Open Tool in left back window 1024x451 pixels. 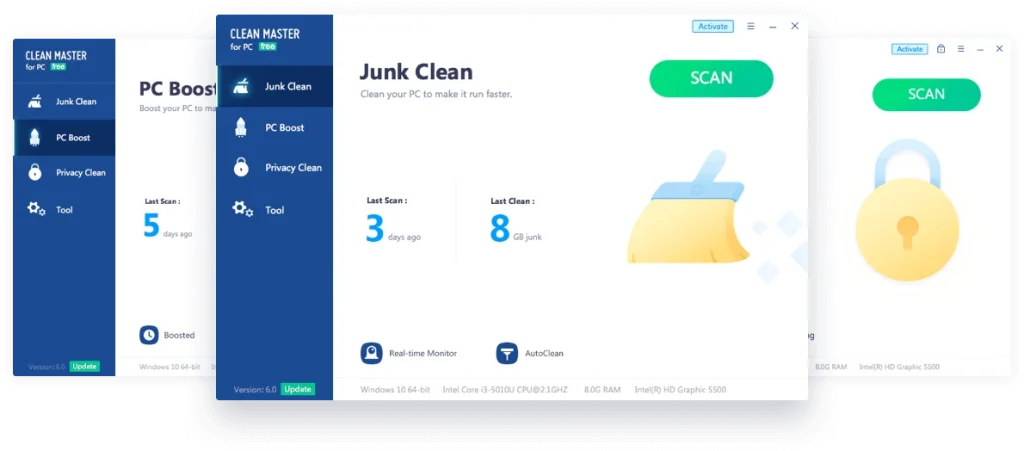64,210
